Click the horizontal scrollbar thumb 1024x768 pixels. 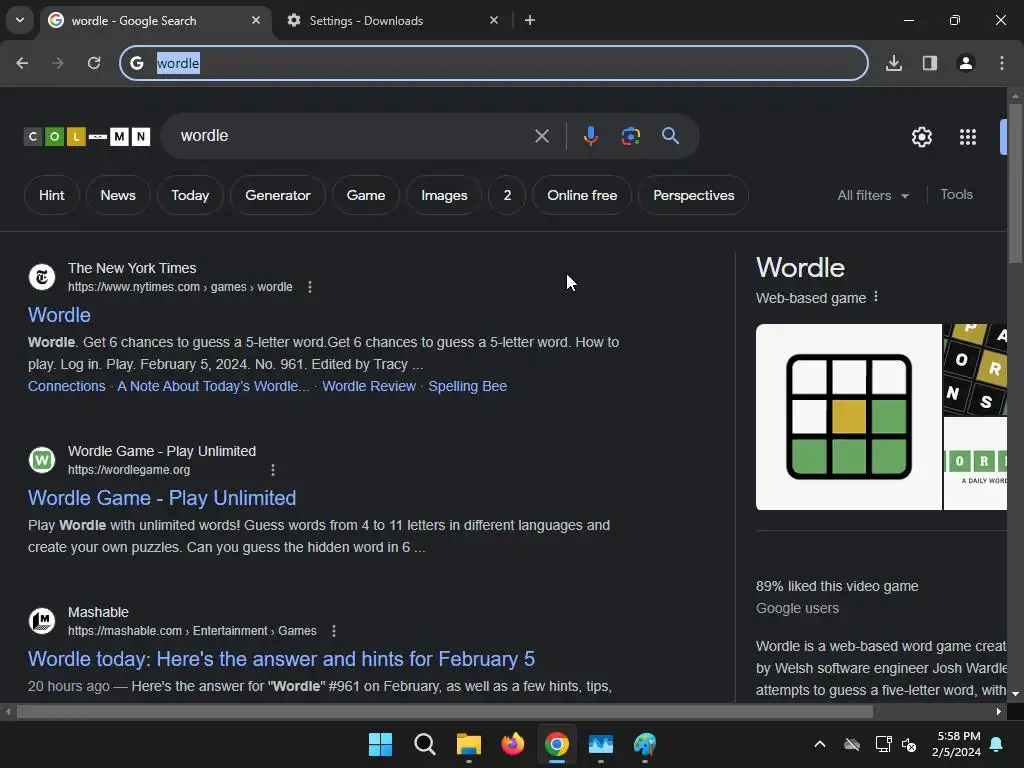(444, 712)
